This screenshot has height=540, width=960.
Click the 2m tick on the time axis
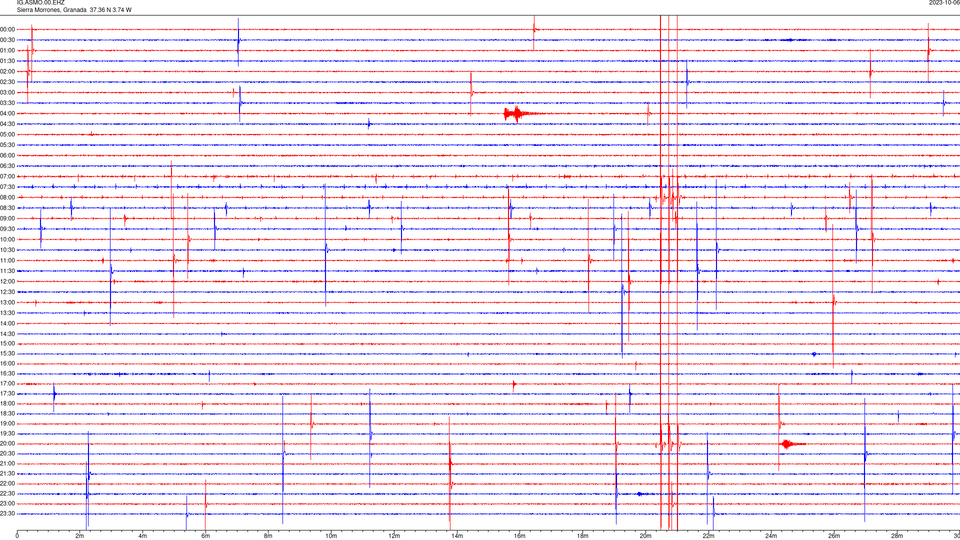80,536
